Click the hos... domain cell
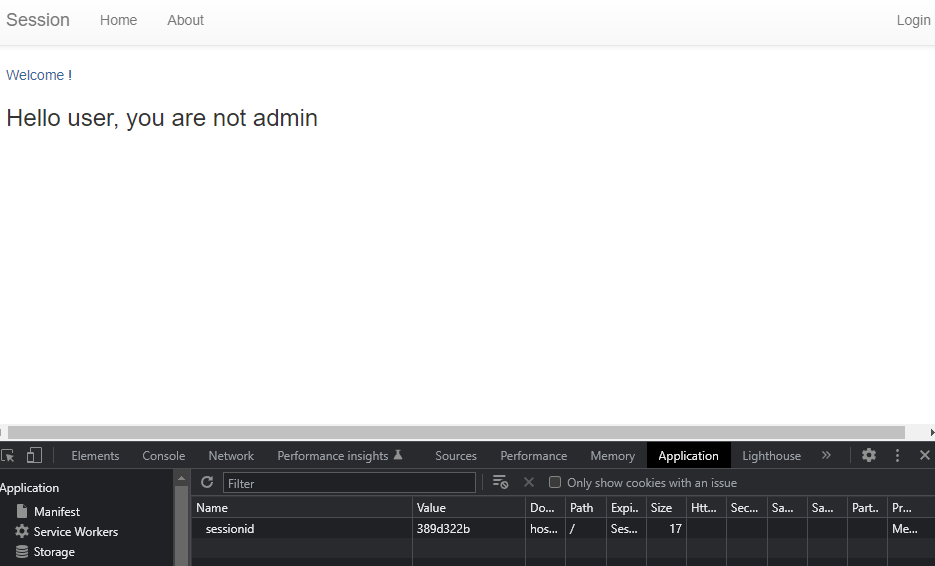This screenshot has height=566, width=935. click(x=544, y=528)
